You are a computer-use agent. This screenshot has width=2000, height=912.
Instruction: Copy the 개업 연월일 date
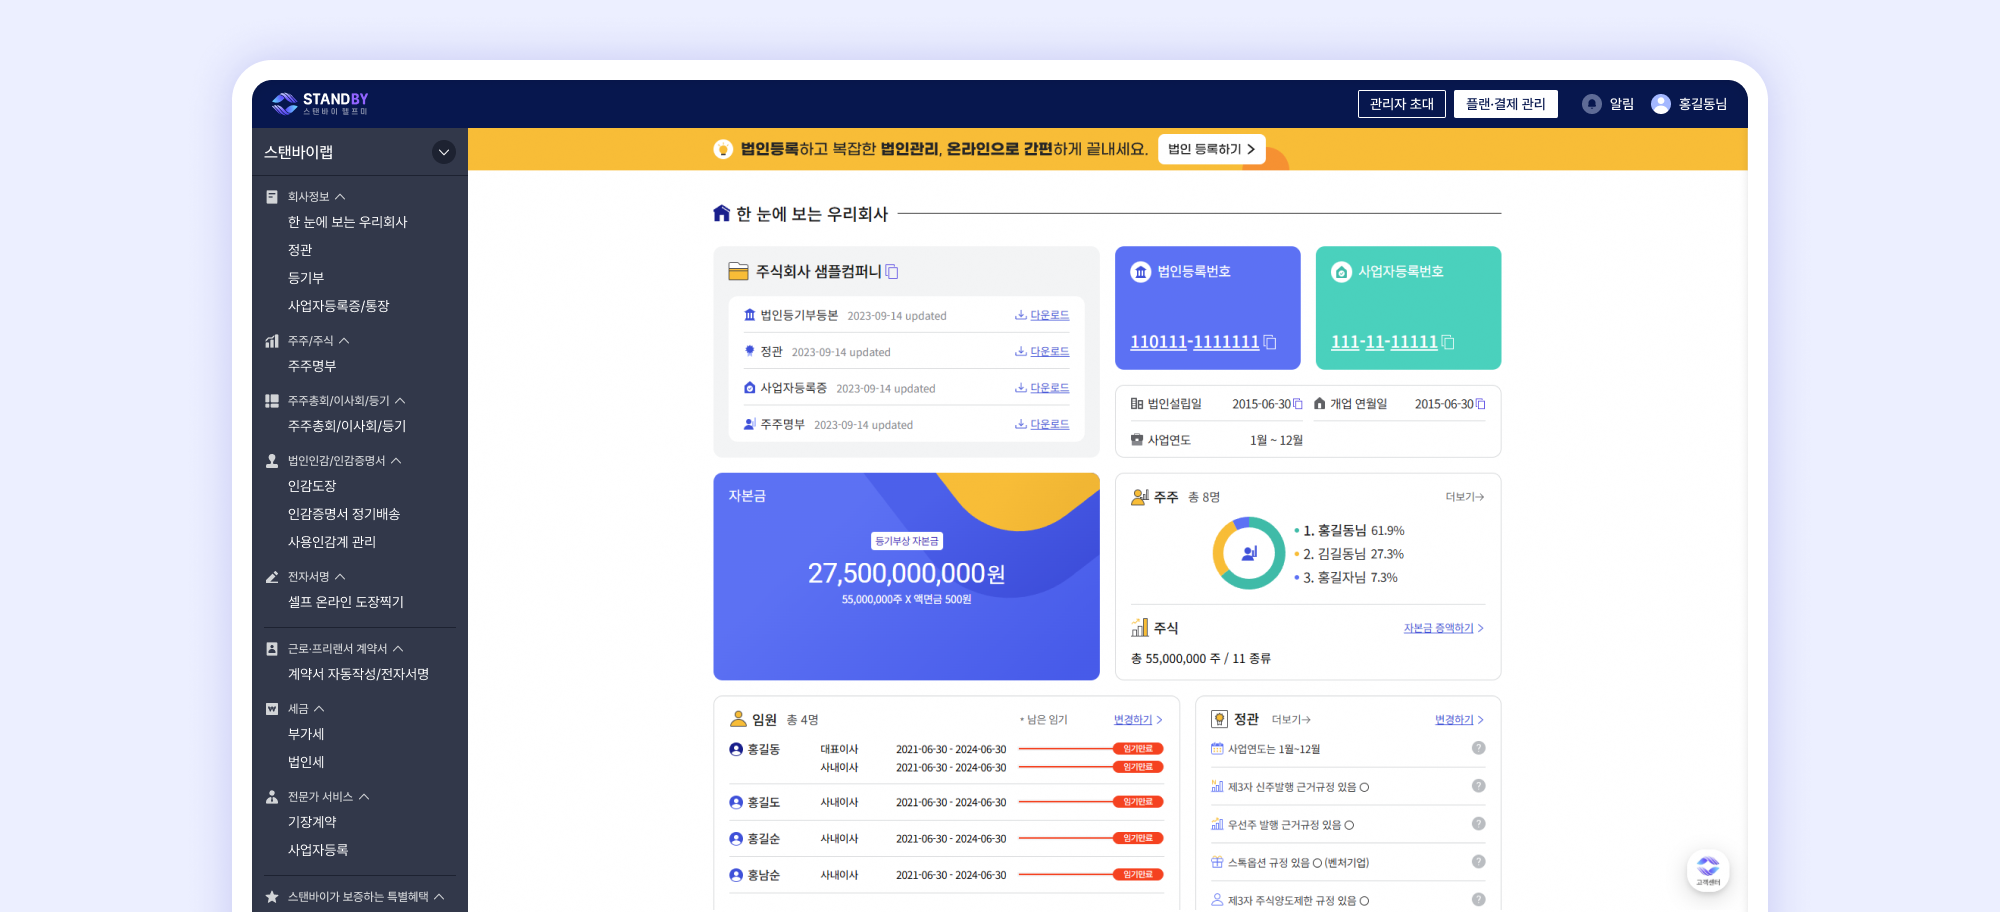tap(1481, 404)
